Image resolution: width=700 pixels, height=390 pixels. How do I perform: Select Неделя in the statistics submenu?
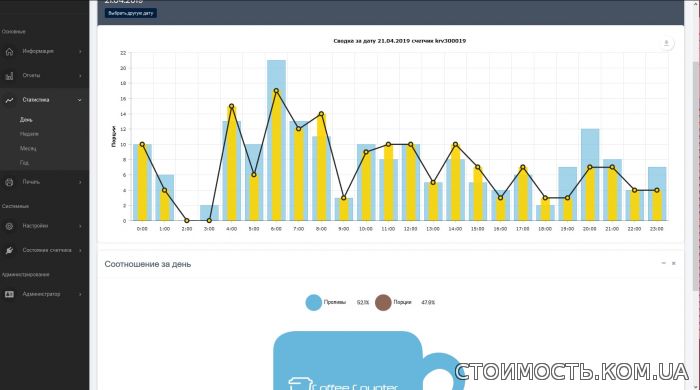pos(29,134)
